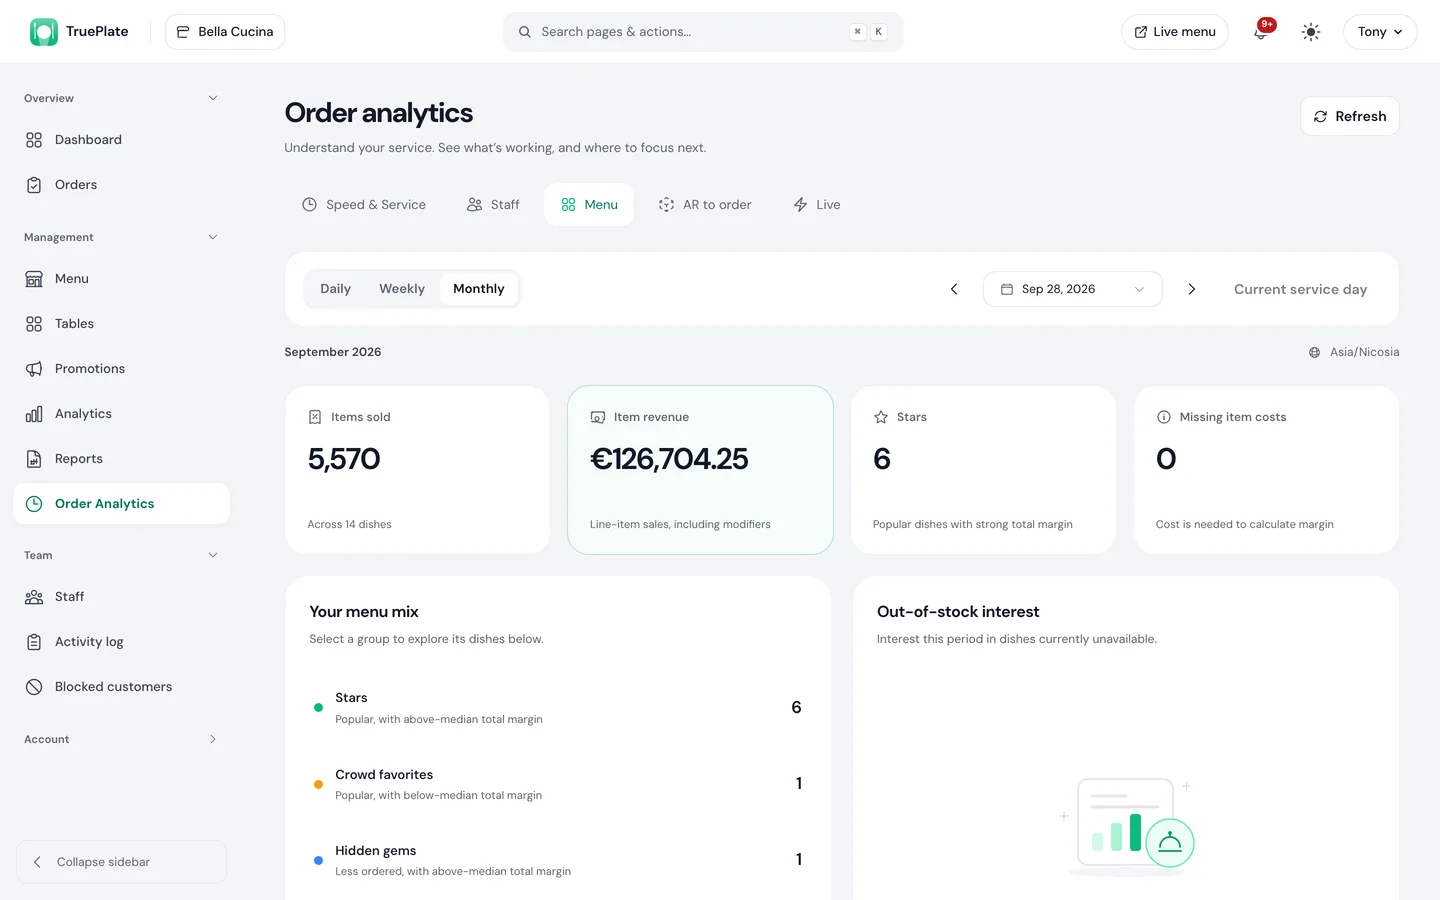Click the Refresh button
The image size is (1440, 900).
click(x=1350, y=116)
